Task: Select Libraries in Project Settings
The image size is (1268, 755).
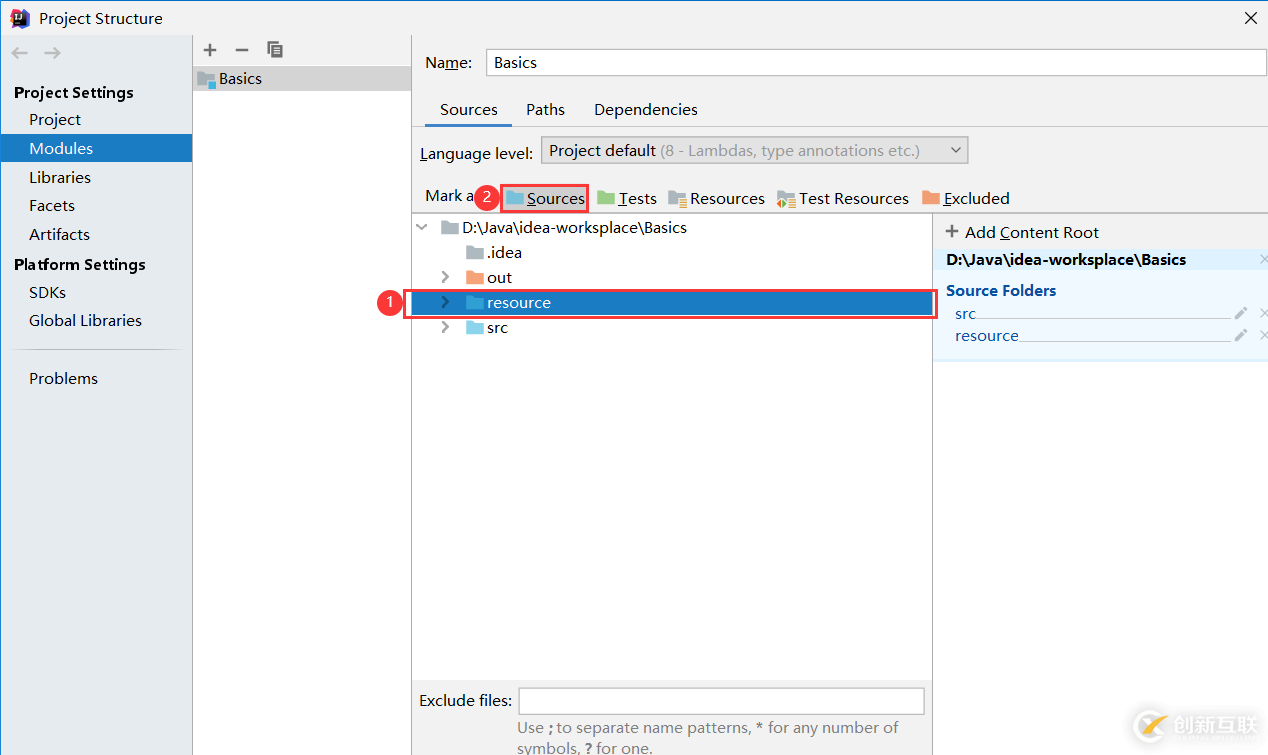Action: click(x=60, y=177)
